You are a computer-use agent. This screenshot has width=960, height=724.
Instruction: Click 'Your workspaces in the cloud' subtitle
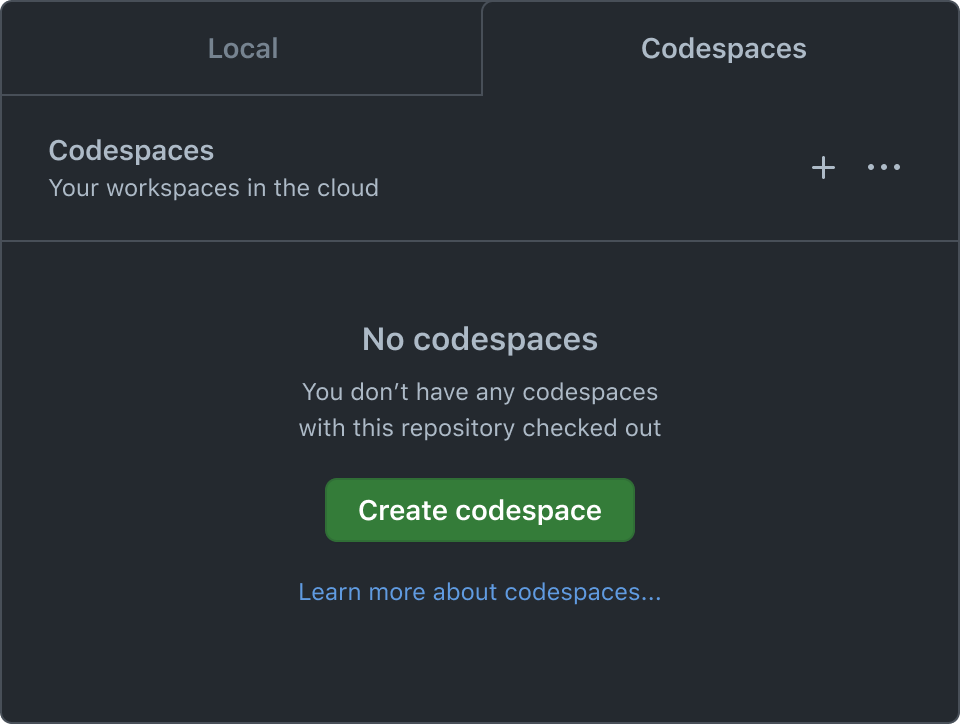[x=213, y=188]
